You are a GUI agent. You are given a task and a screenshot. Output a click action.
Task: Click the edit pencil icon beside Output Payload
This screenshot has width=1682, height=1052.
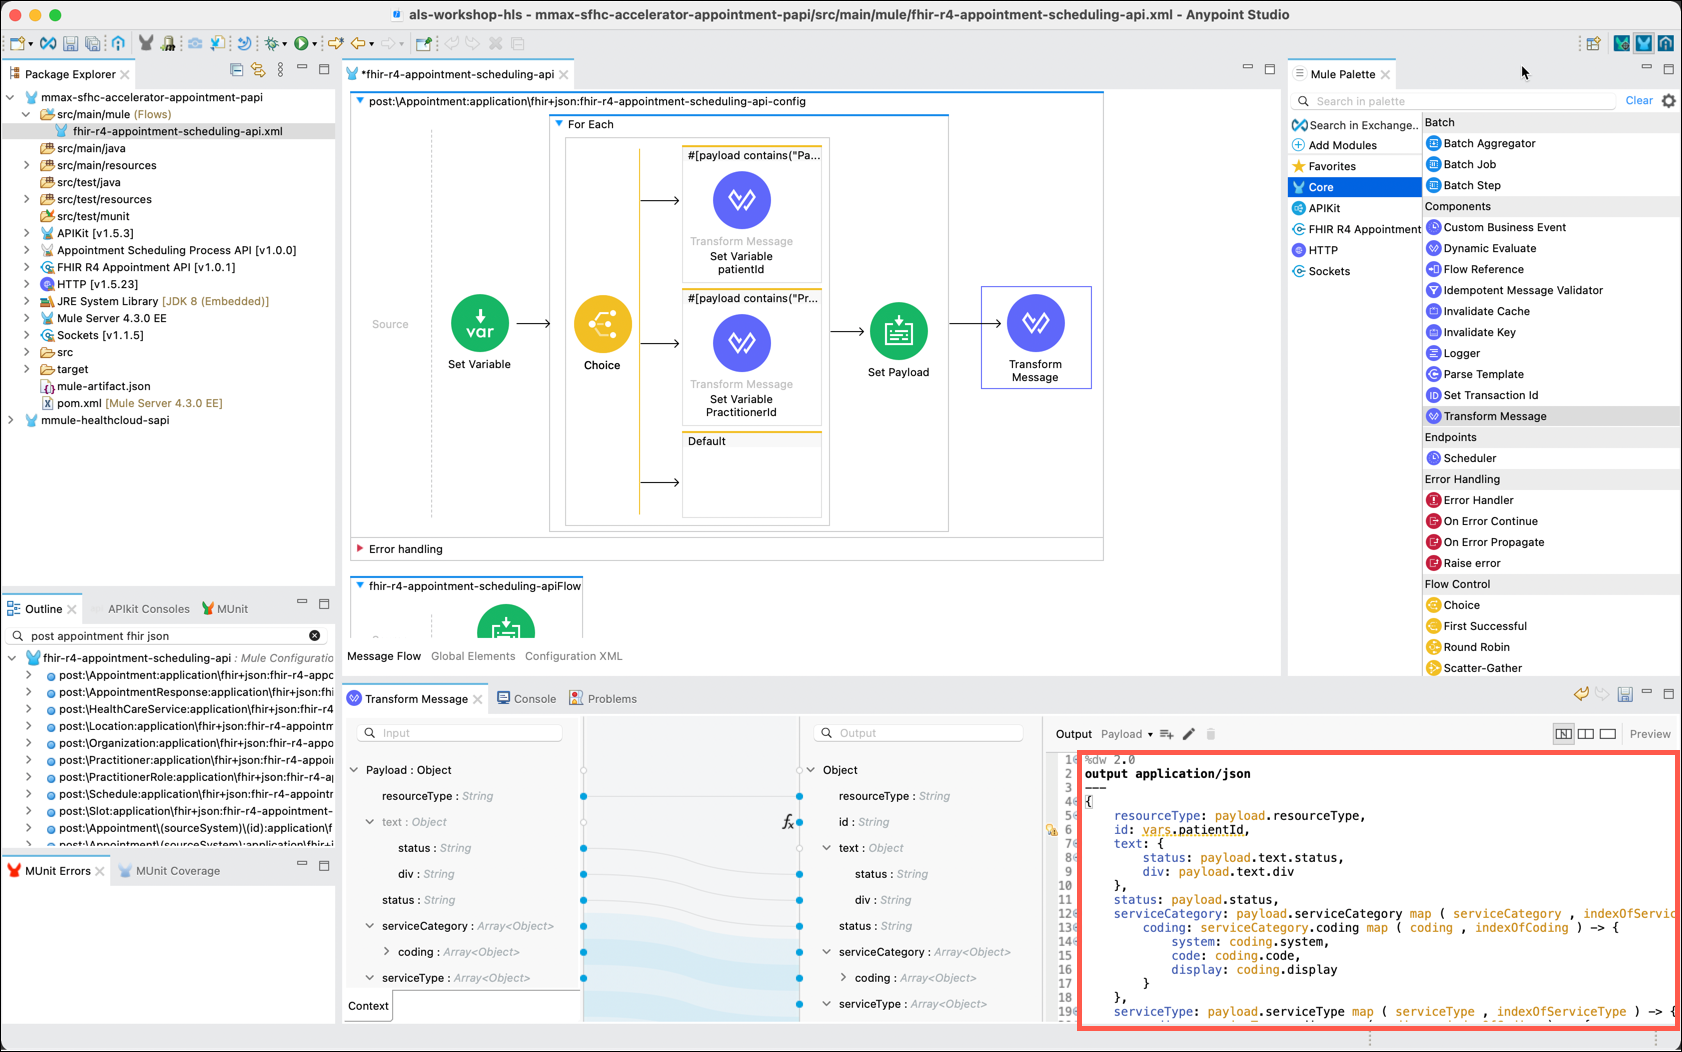point(1188,734)
